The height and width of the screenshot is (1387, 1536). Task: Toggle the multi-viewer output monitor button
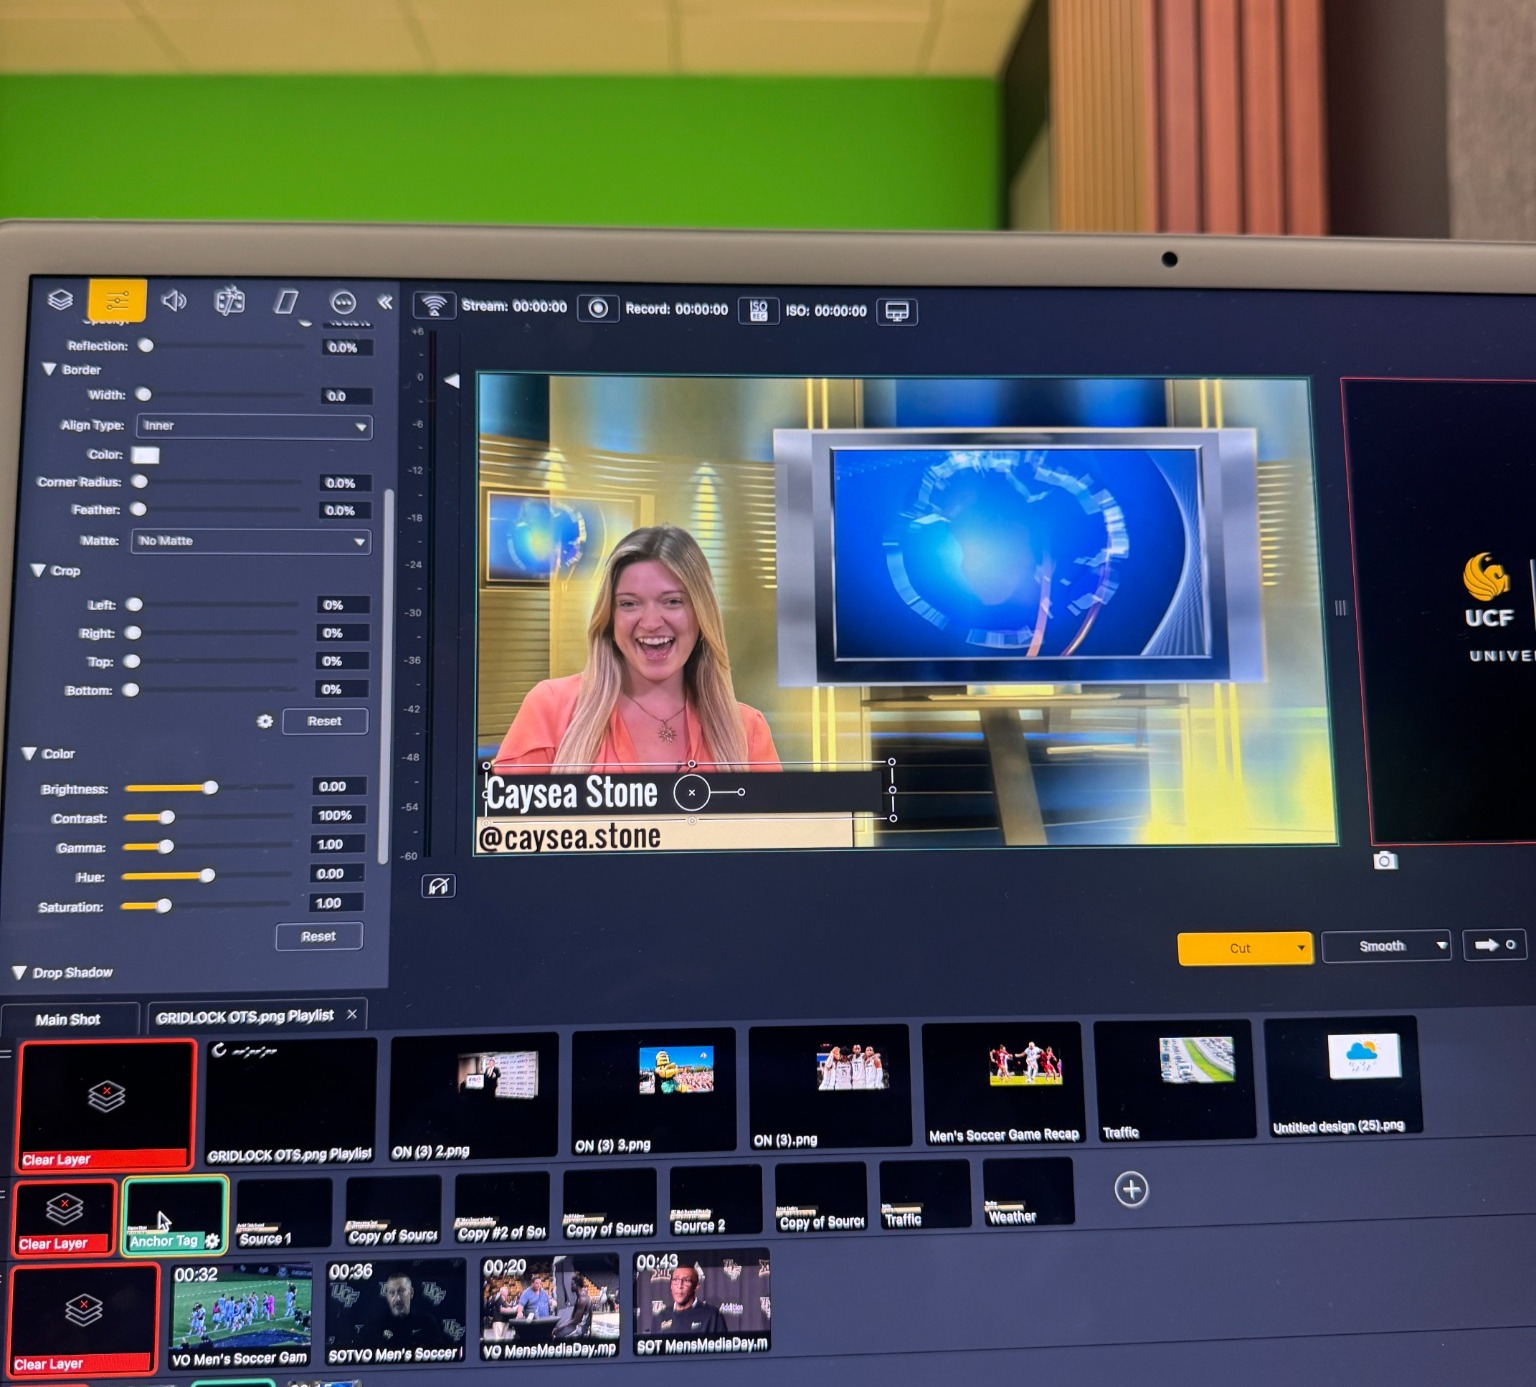(x=897, y=312)
